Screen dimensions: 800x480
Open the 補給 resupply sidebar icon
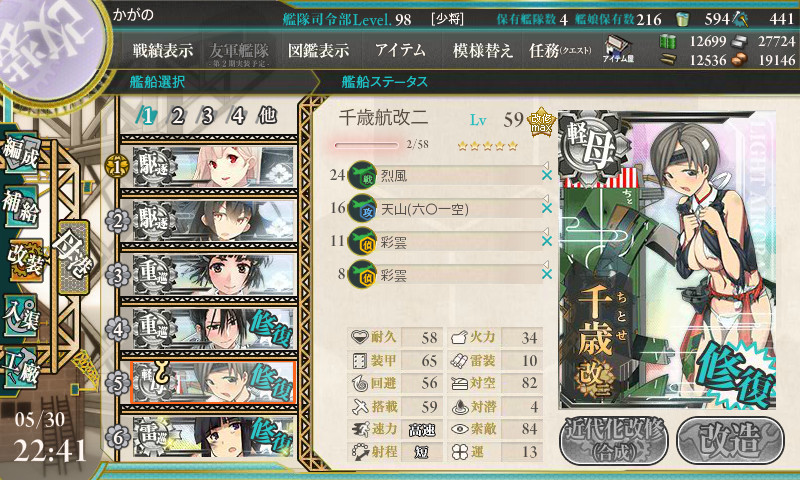point(21,206)
